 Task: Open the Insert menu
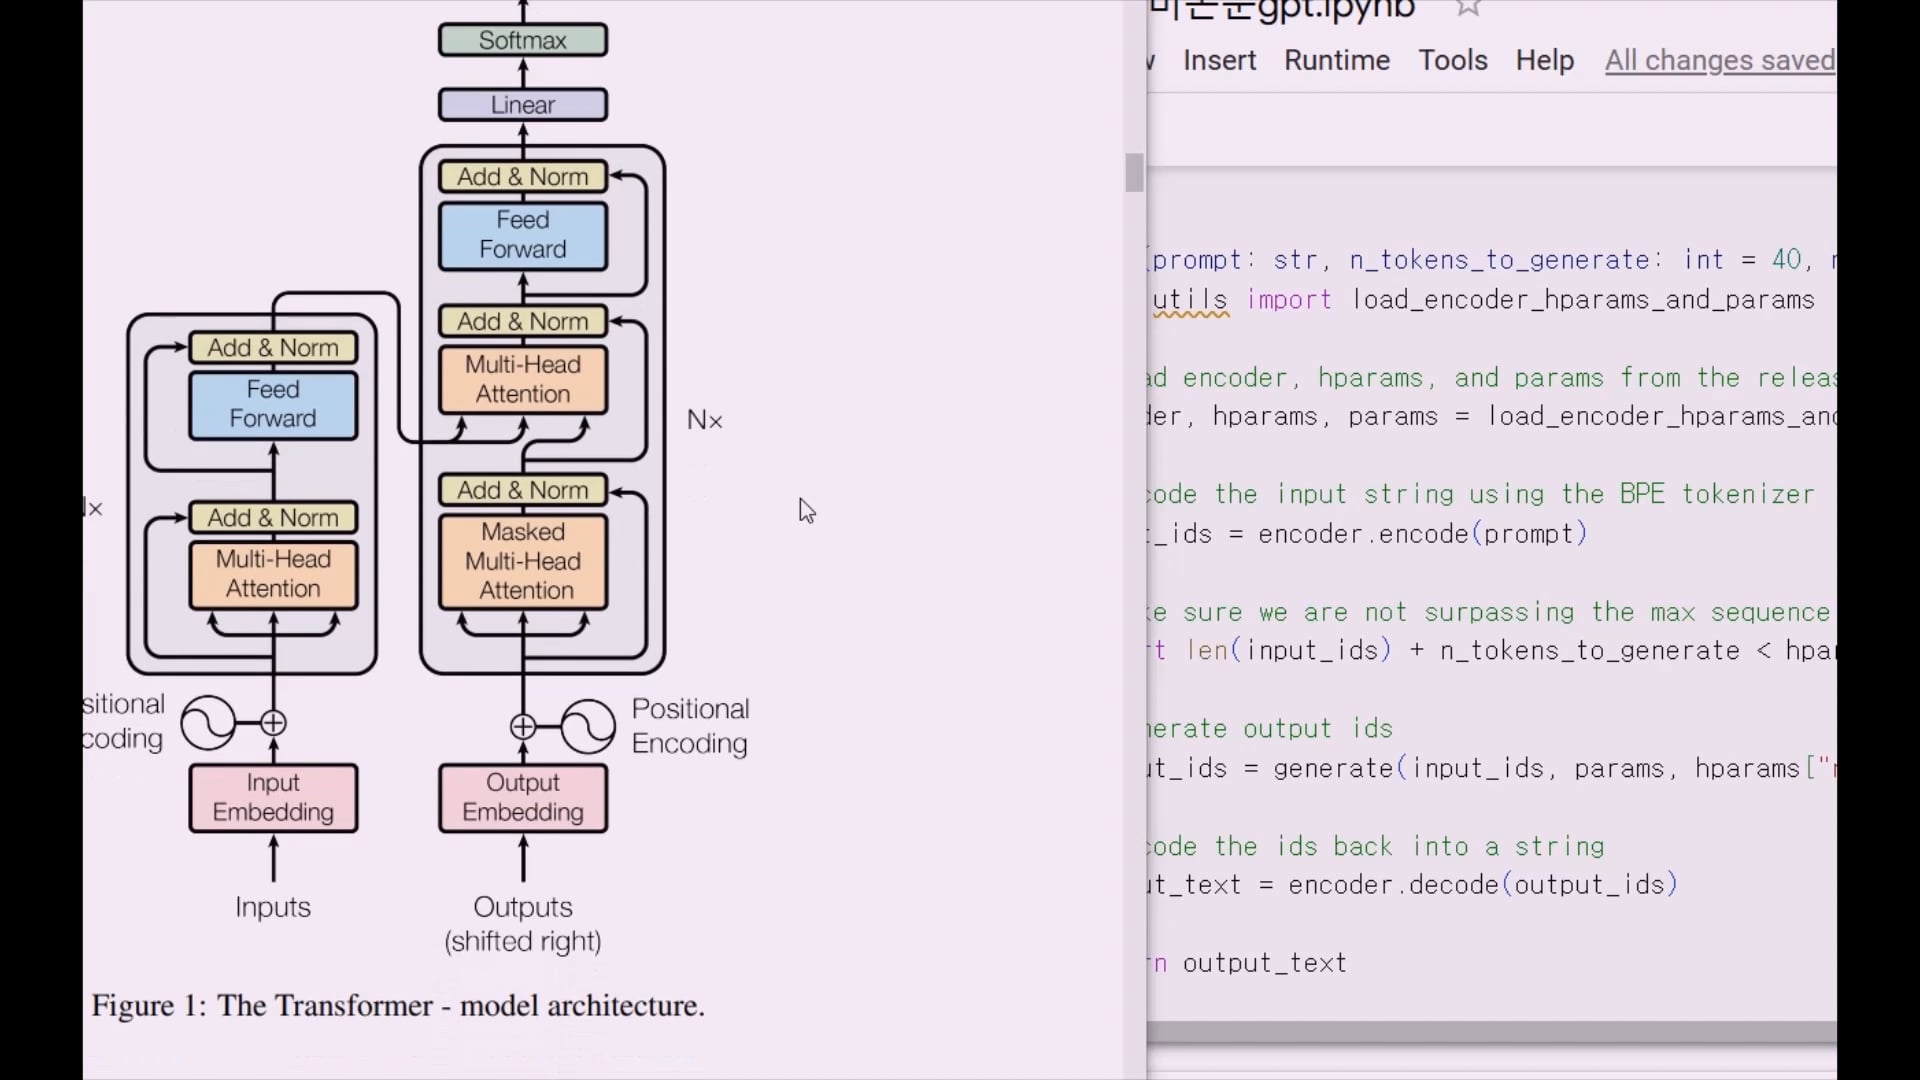(1219, 60)
